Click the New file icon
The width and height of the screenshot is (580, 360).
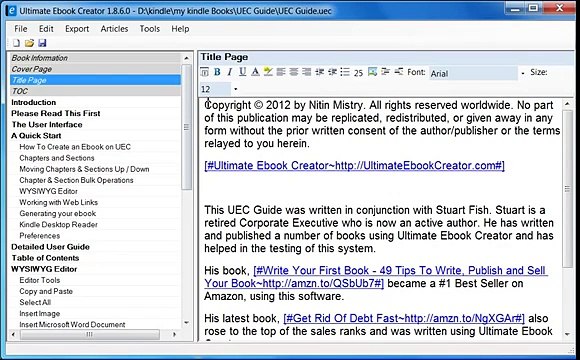click(16, 43)
